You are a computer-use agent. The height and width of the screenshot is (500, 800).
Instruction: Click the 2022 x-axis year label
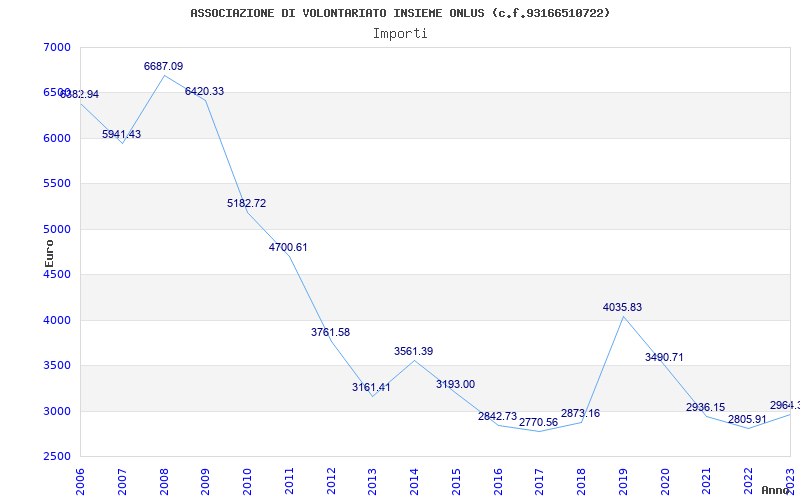pyautogui.click(x=748, y=481)
